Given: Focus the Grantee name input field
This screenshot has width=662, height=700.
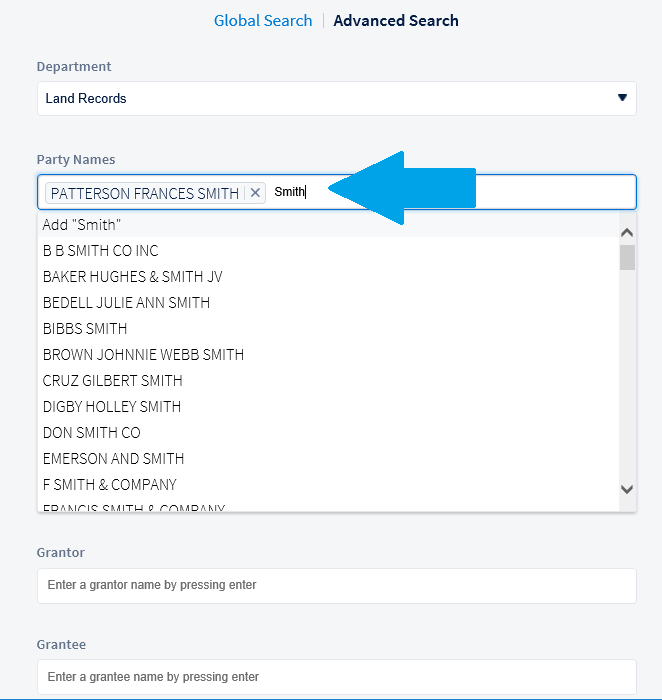Looking at the screenshot, I should pos(336,677).
